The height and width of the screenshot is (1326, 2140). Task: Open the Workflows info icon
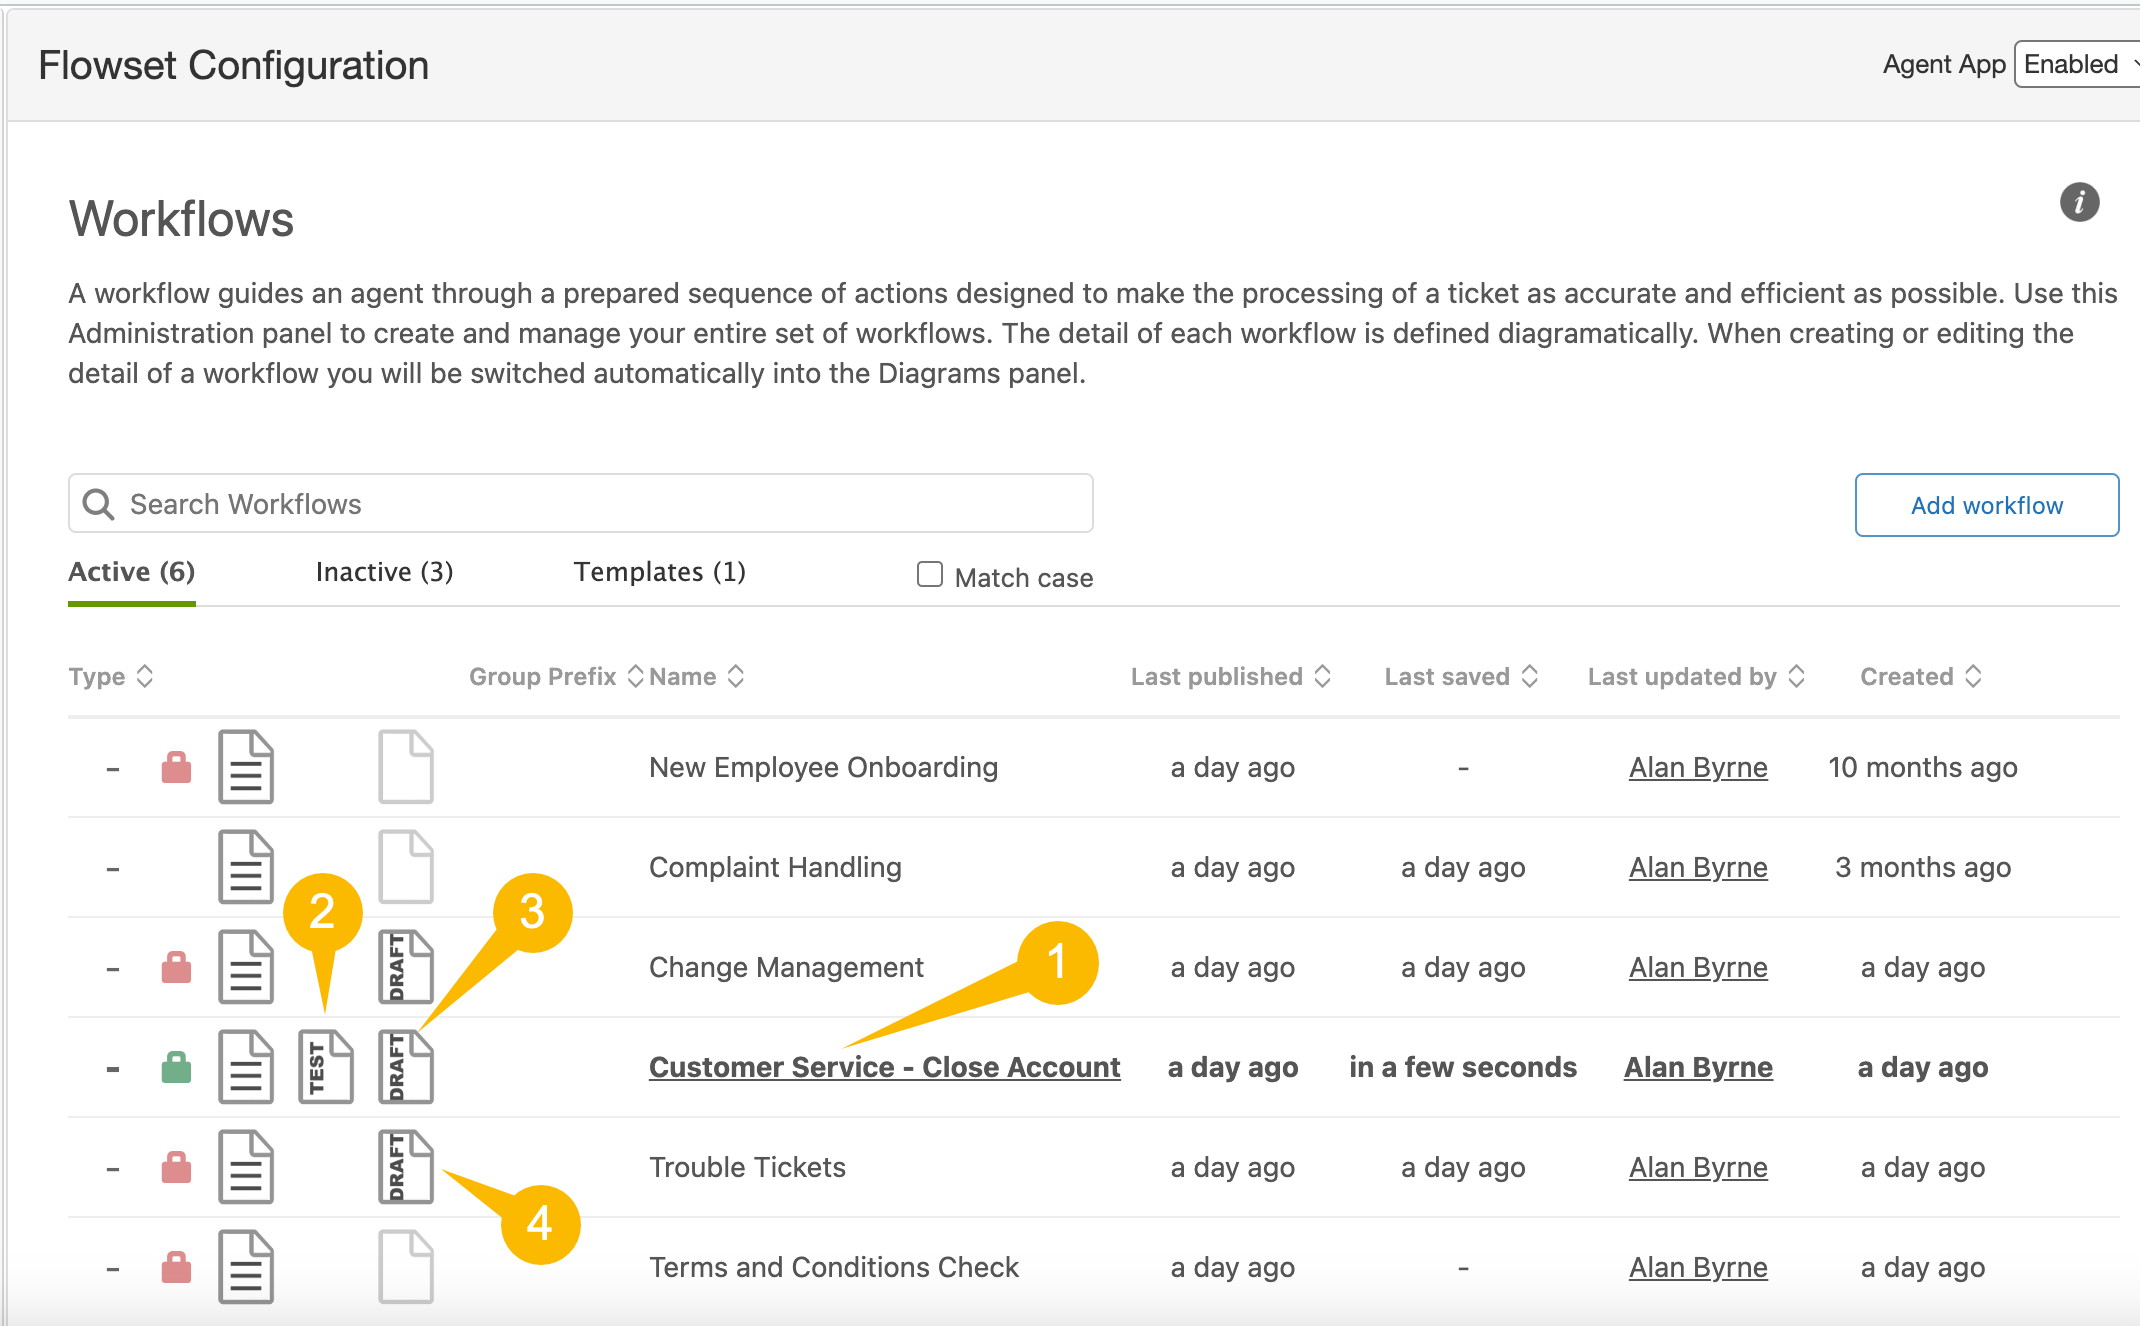click(x=2079, y=202)
